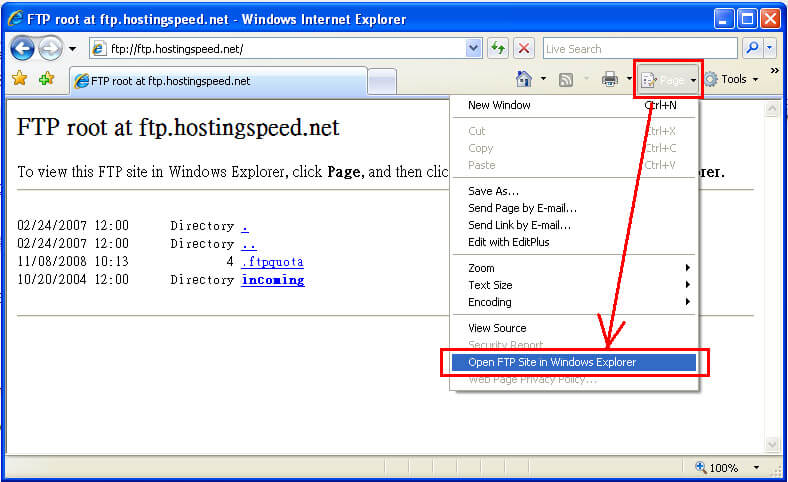Click the Refresh page icon

click(498, 48)
